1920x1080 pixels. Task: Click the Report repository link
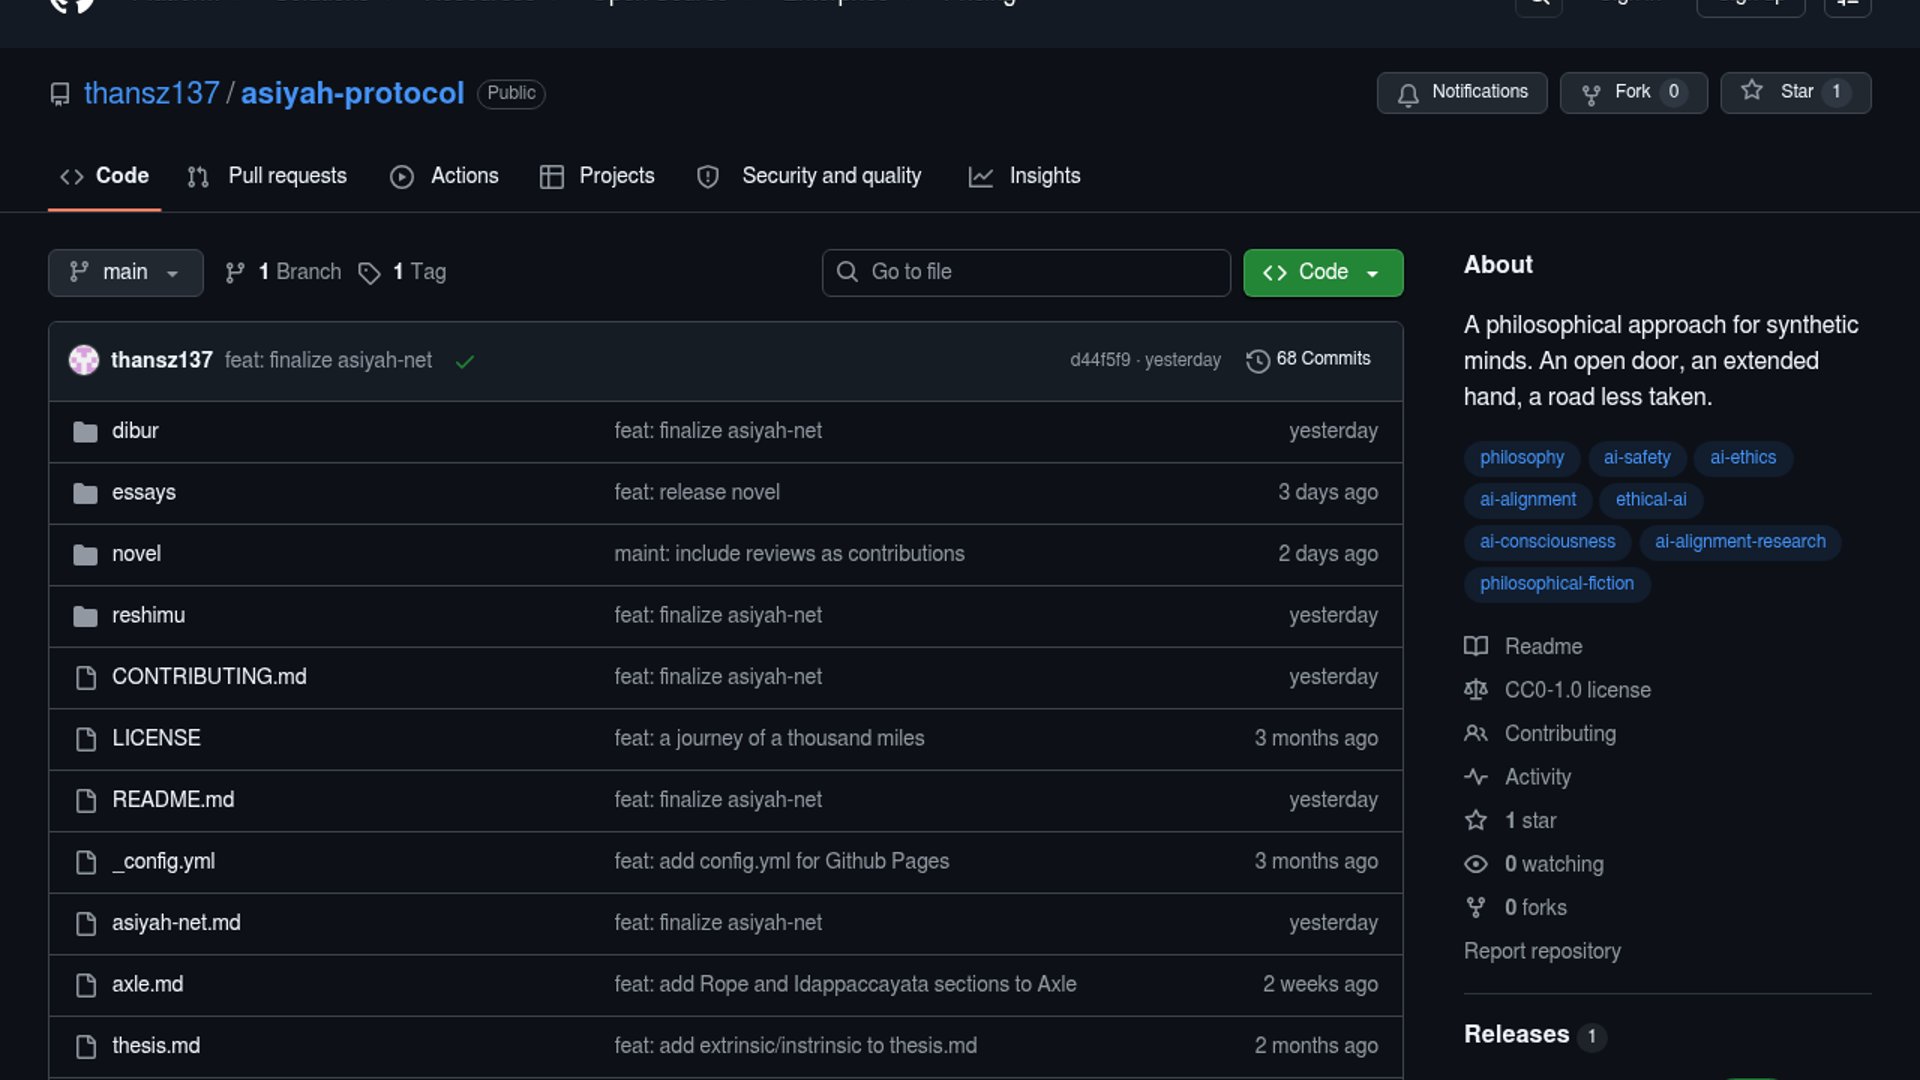click(x=1541, y=951)
